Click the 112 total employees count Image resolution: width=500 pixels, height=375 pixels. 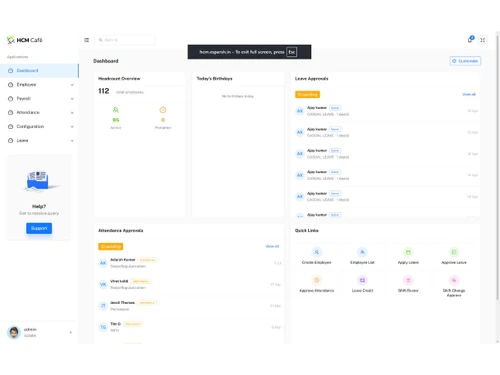click(104, 91)
